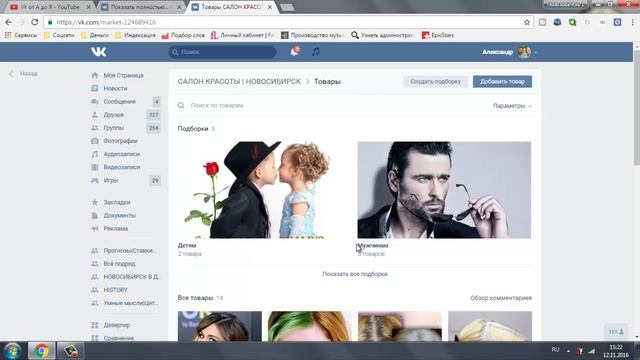Screen dimensions: 640x360
Task: Click the VK logo in header
Action: coord(98,52)
